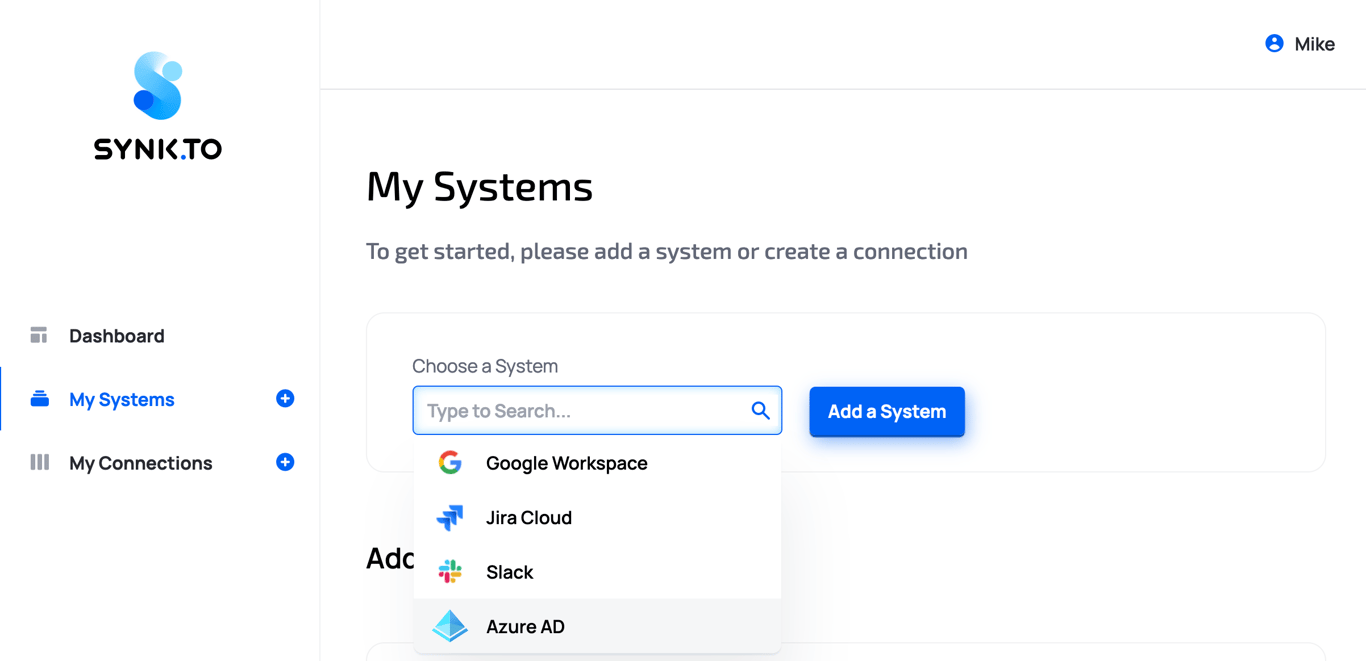1366x661 pixels.
Task: Choose Jira Cloud from the list
Action: coord(597,517)
